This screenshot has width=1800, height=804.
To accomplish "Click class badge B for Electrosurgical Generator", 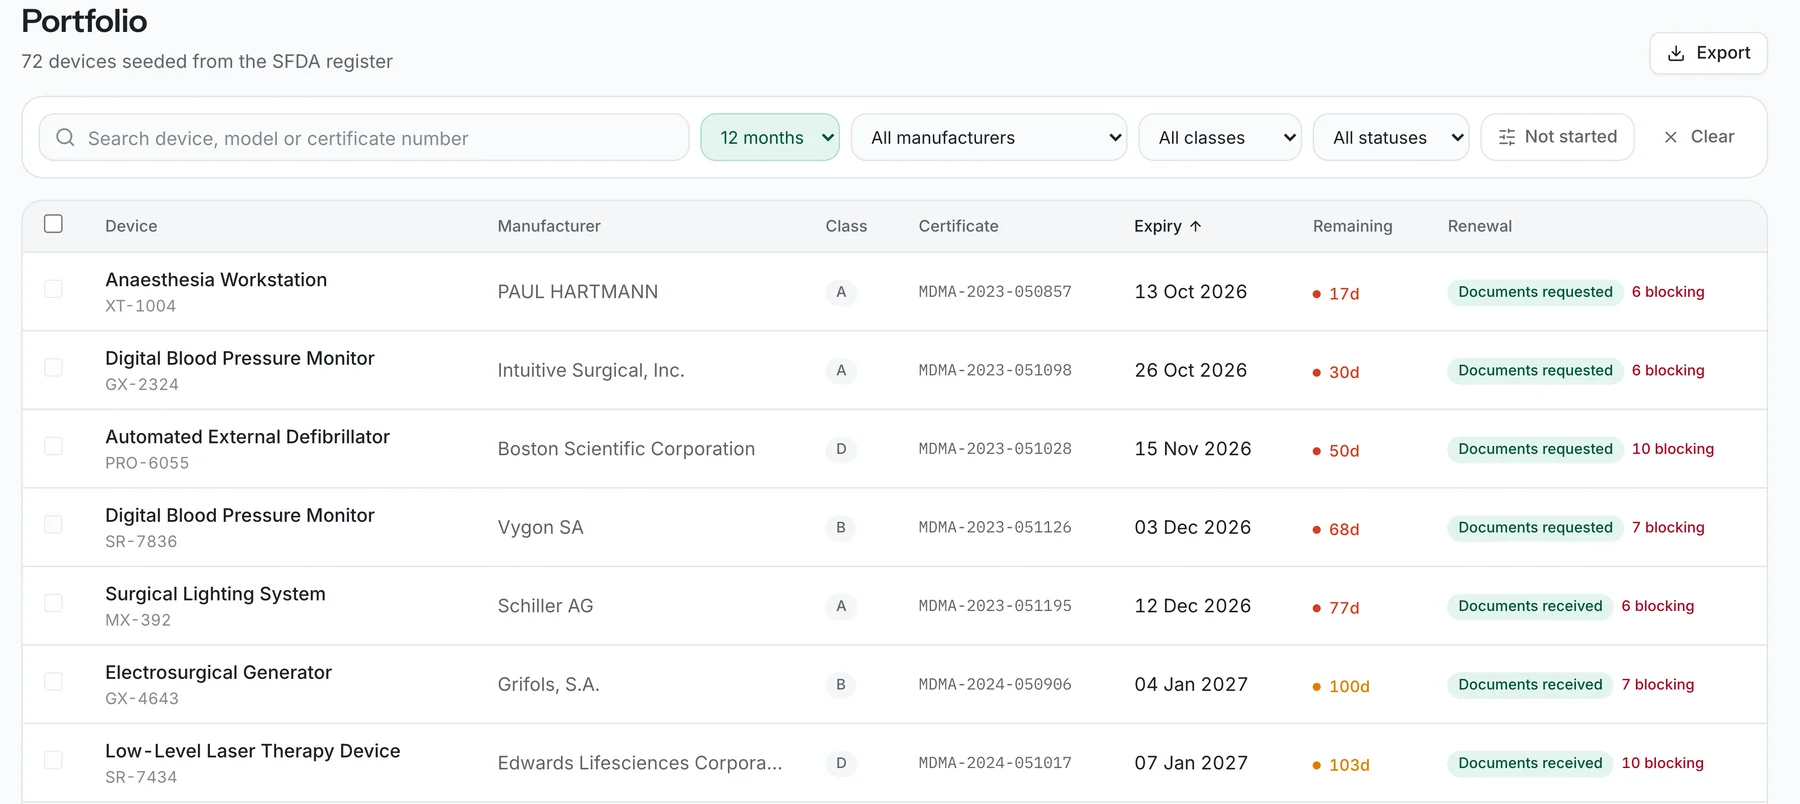I will (x=841, y=685).
